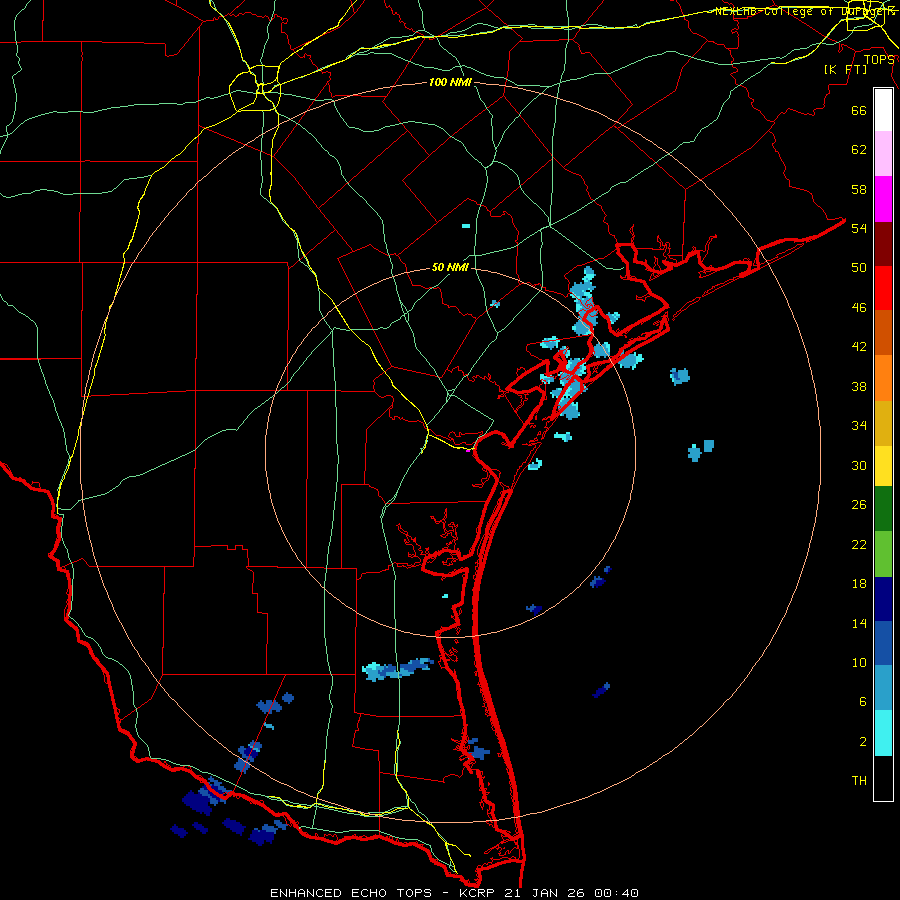Click the '46' legend value

point(859,308)
